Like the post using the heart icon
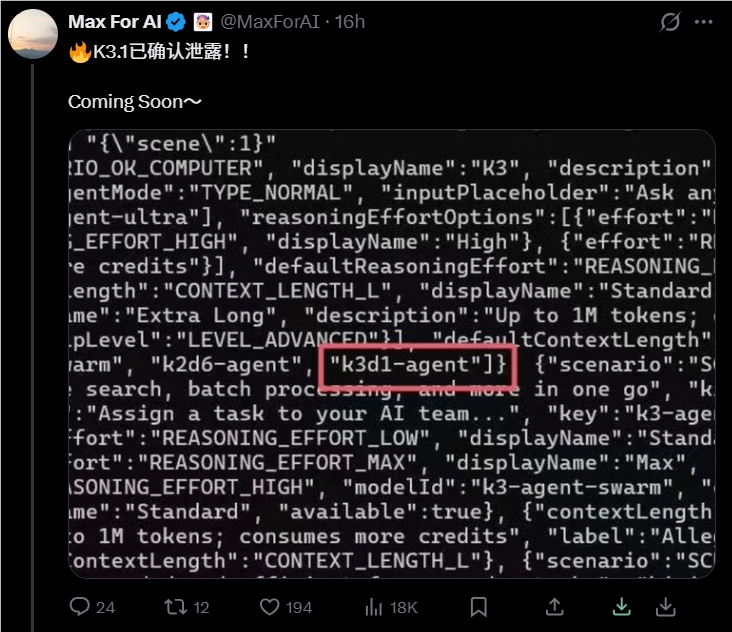732x632 pixels. coord(269,607)
